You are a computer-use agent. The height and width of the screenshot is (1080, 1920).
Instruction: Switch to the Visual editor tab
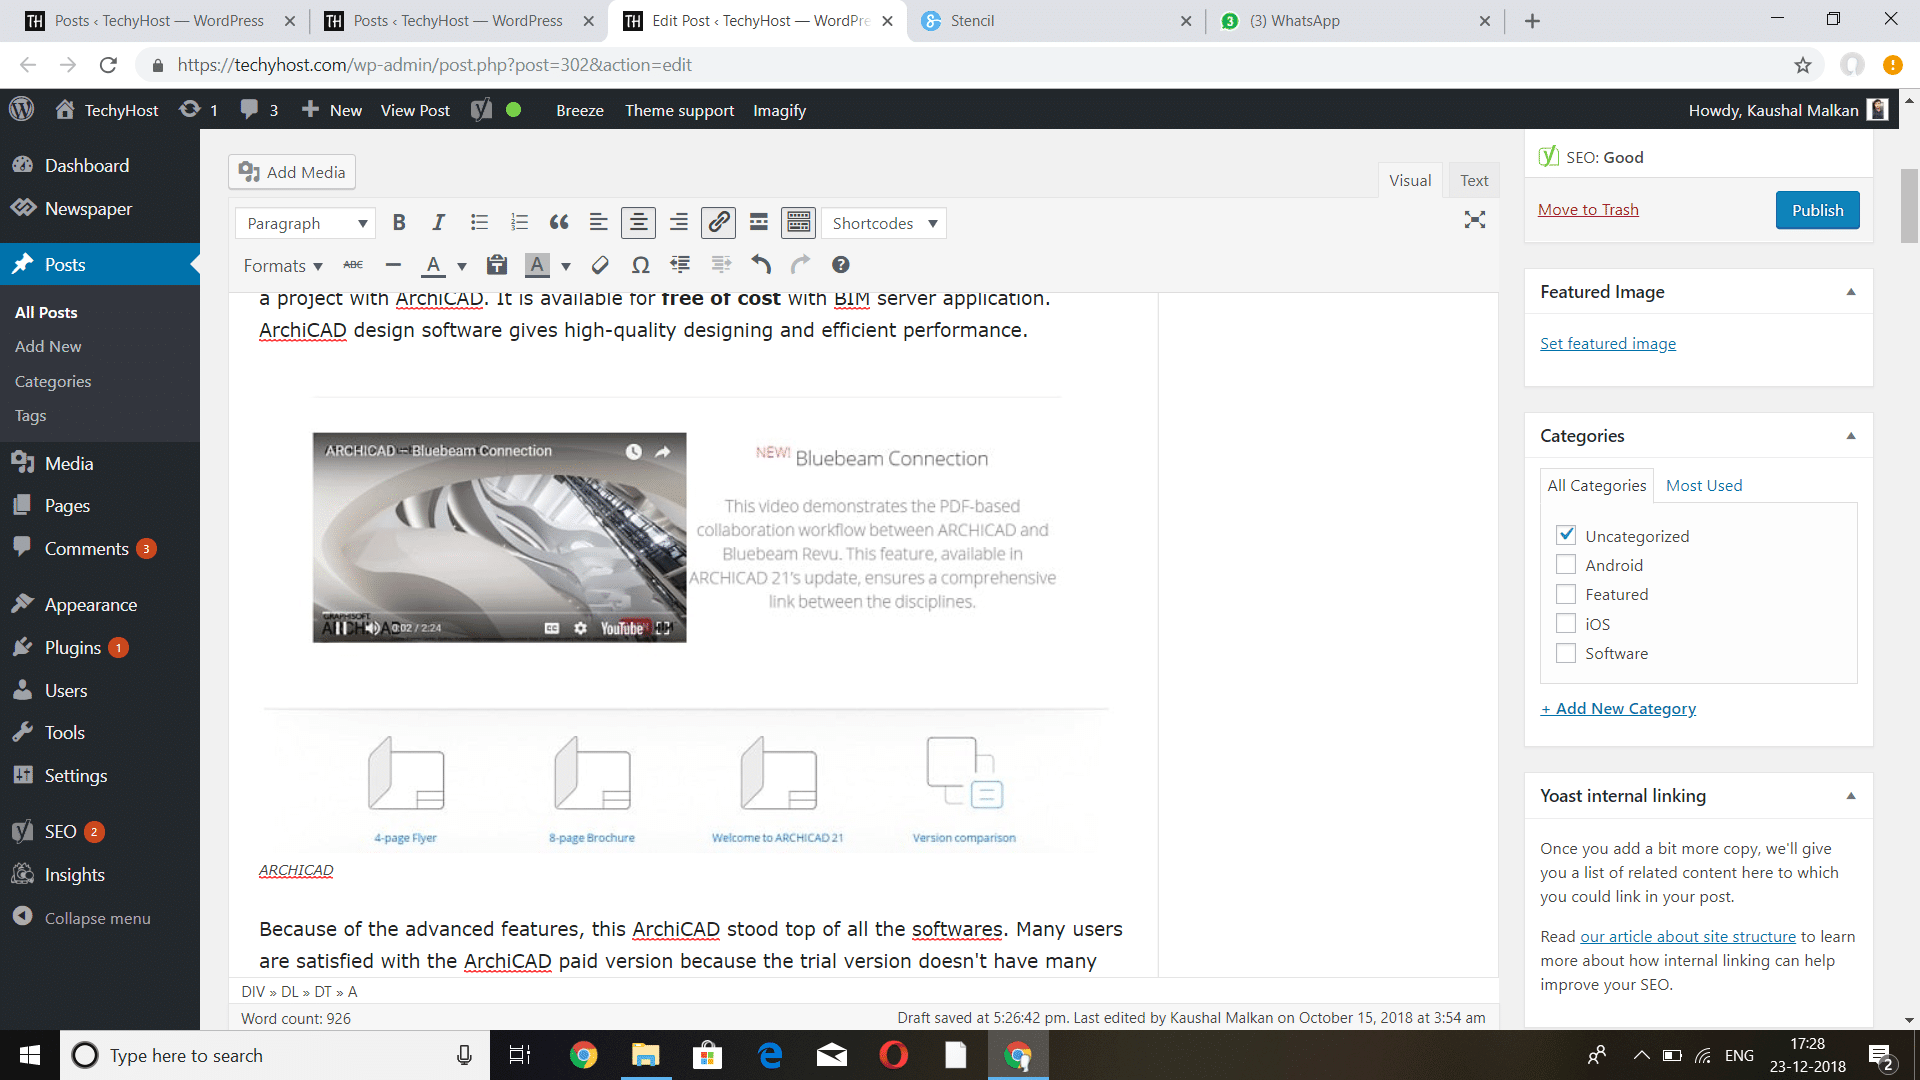tap(1410, 180)
